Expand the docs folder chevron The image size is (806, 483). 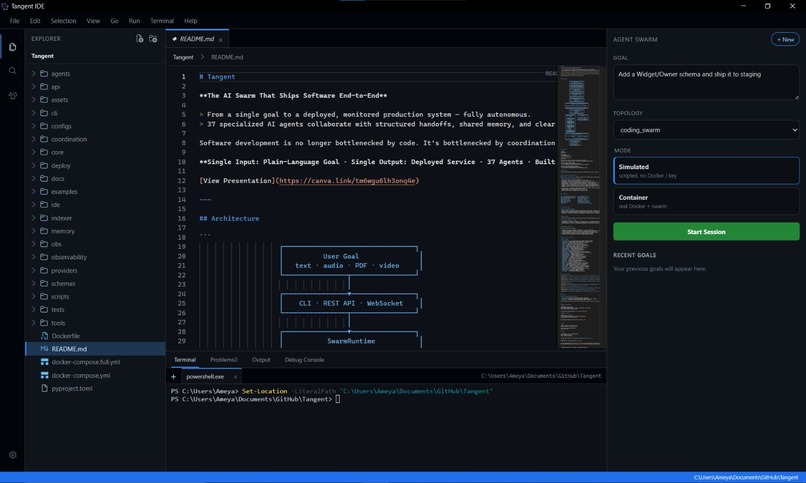tap(34, 178)
